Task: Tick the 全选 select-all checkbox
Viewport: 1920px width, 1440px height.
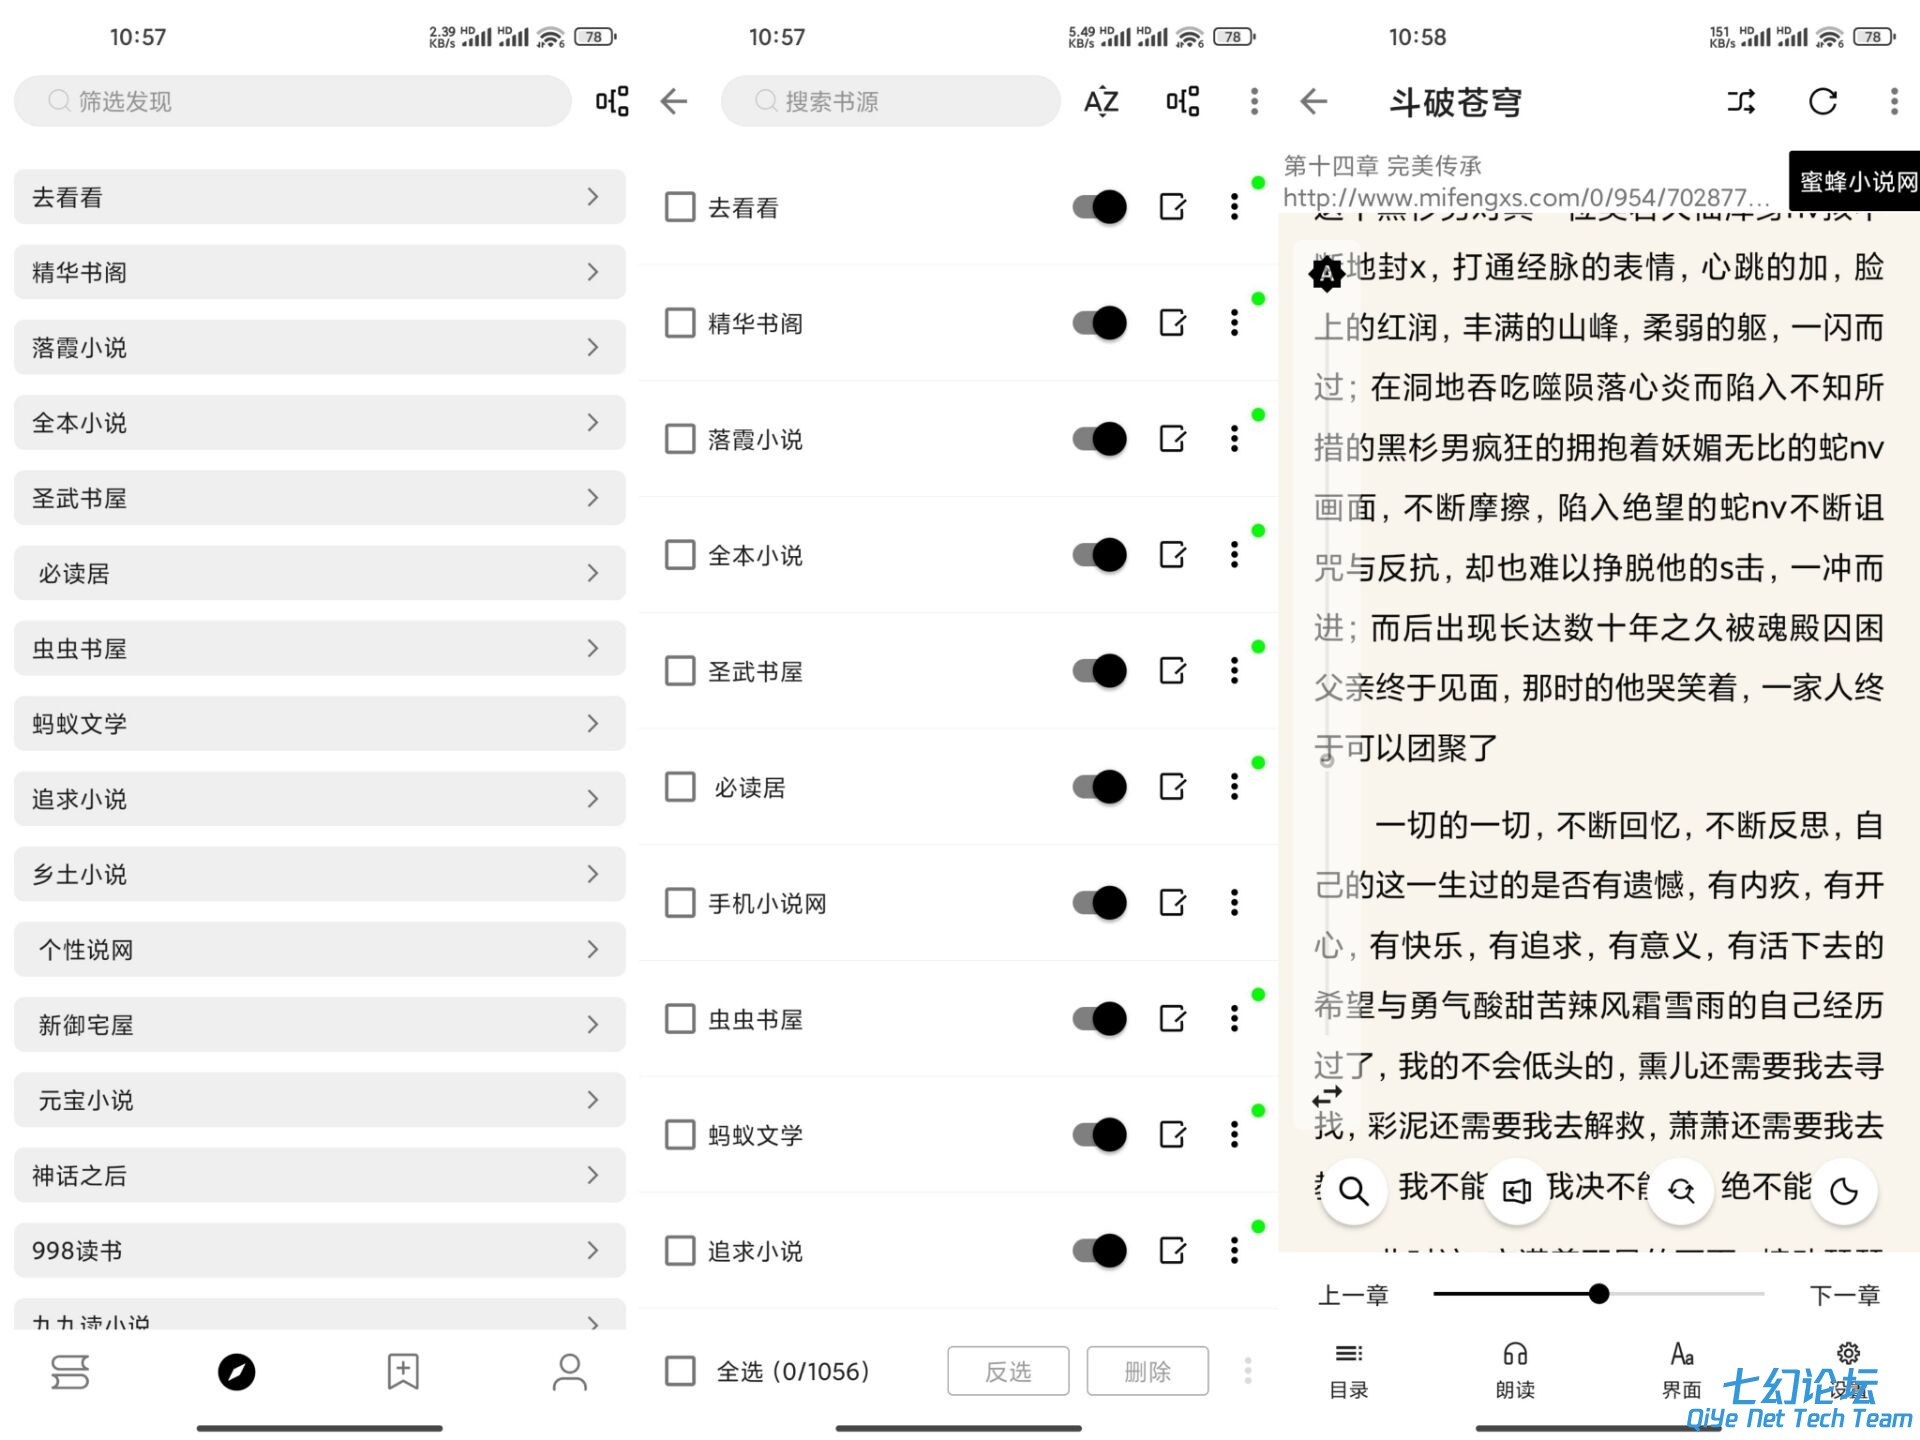Action: tap(680, 1371)
